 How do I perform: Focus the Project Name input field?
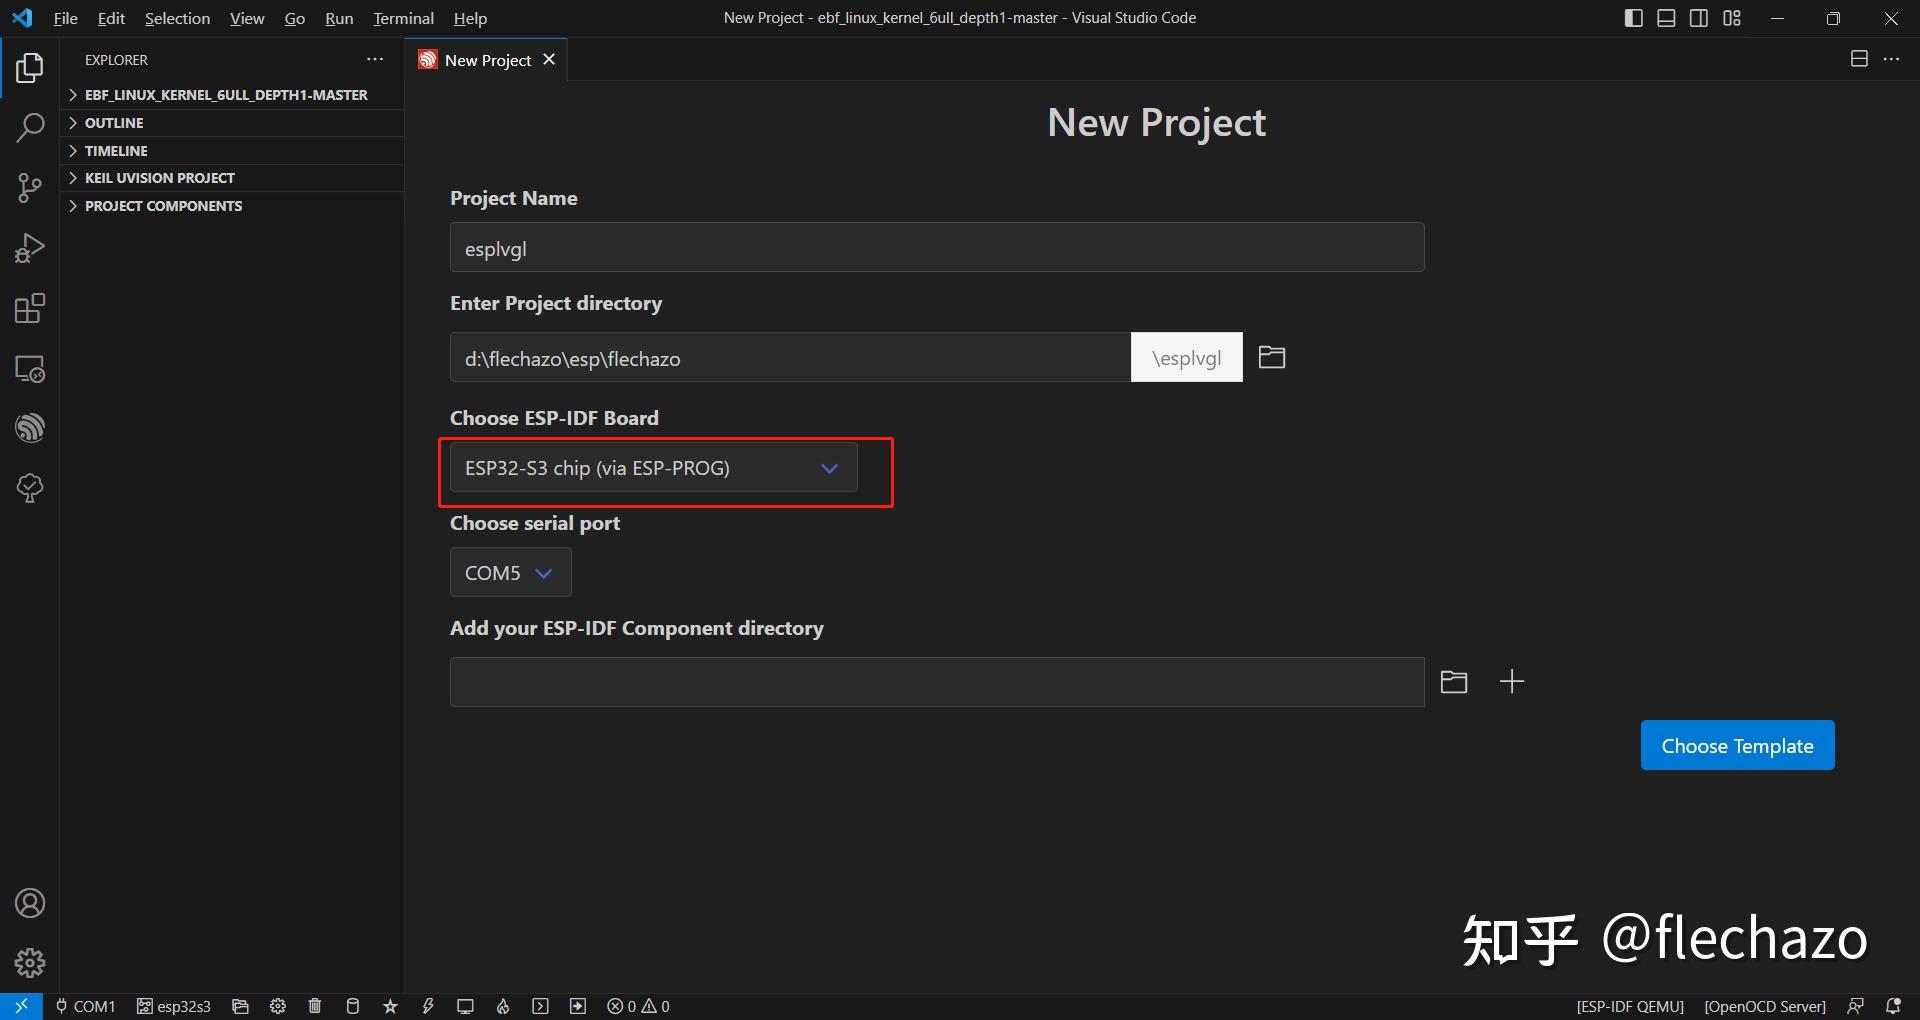pos(937,247)
